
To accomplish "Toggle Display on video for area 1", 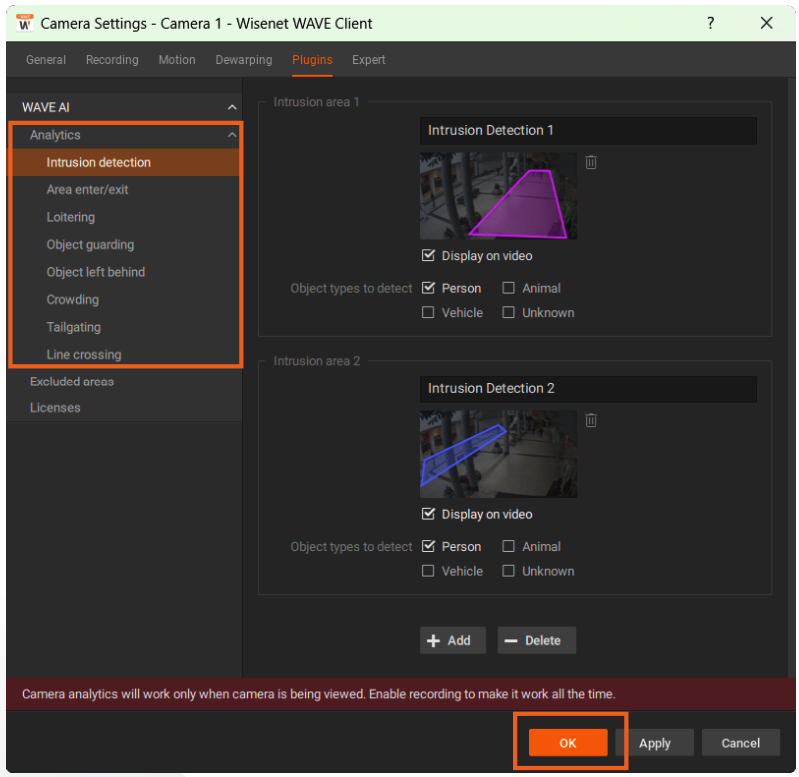I will tap(428, 255).
